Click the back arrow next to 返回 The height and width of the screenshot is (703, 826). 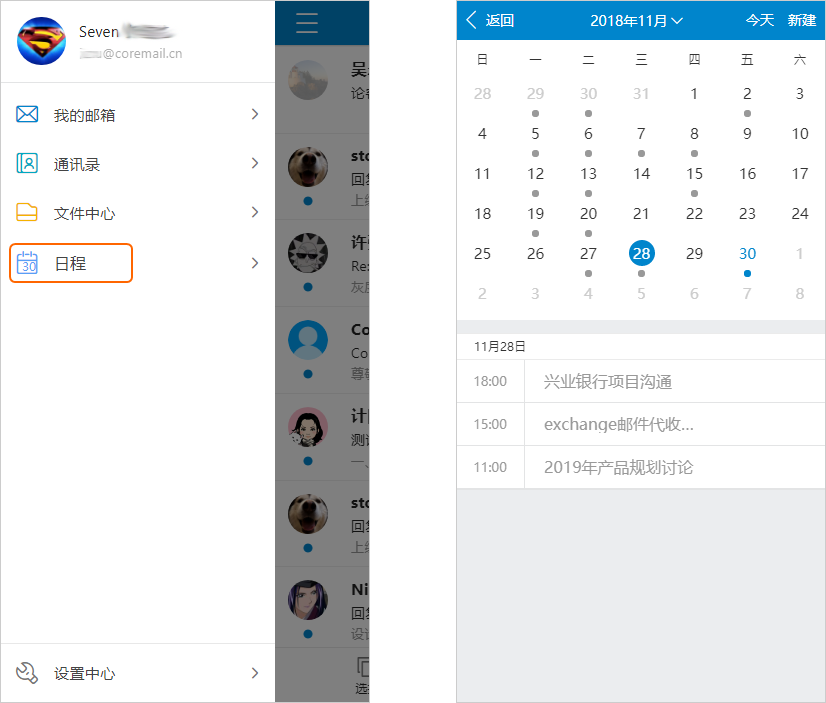(472, 20)
